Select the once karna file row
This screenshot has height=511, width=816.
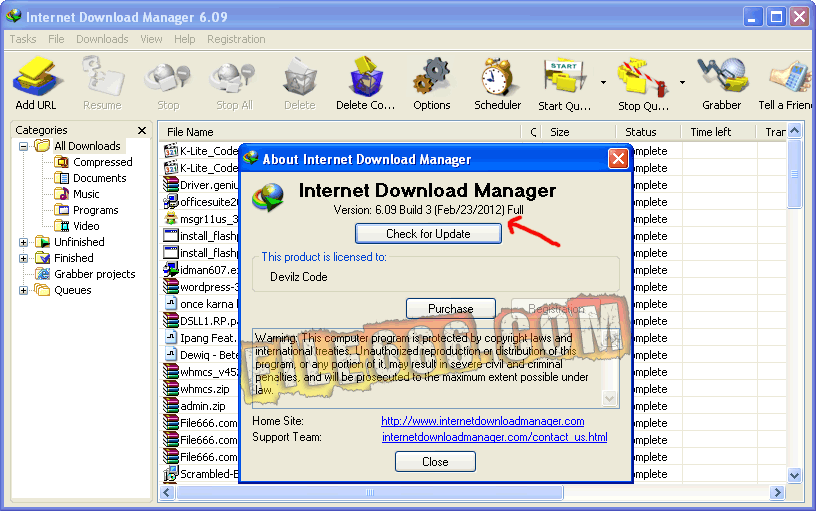pyautogui.click(x=201, y=304)
